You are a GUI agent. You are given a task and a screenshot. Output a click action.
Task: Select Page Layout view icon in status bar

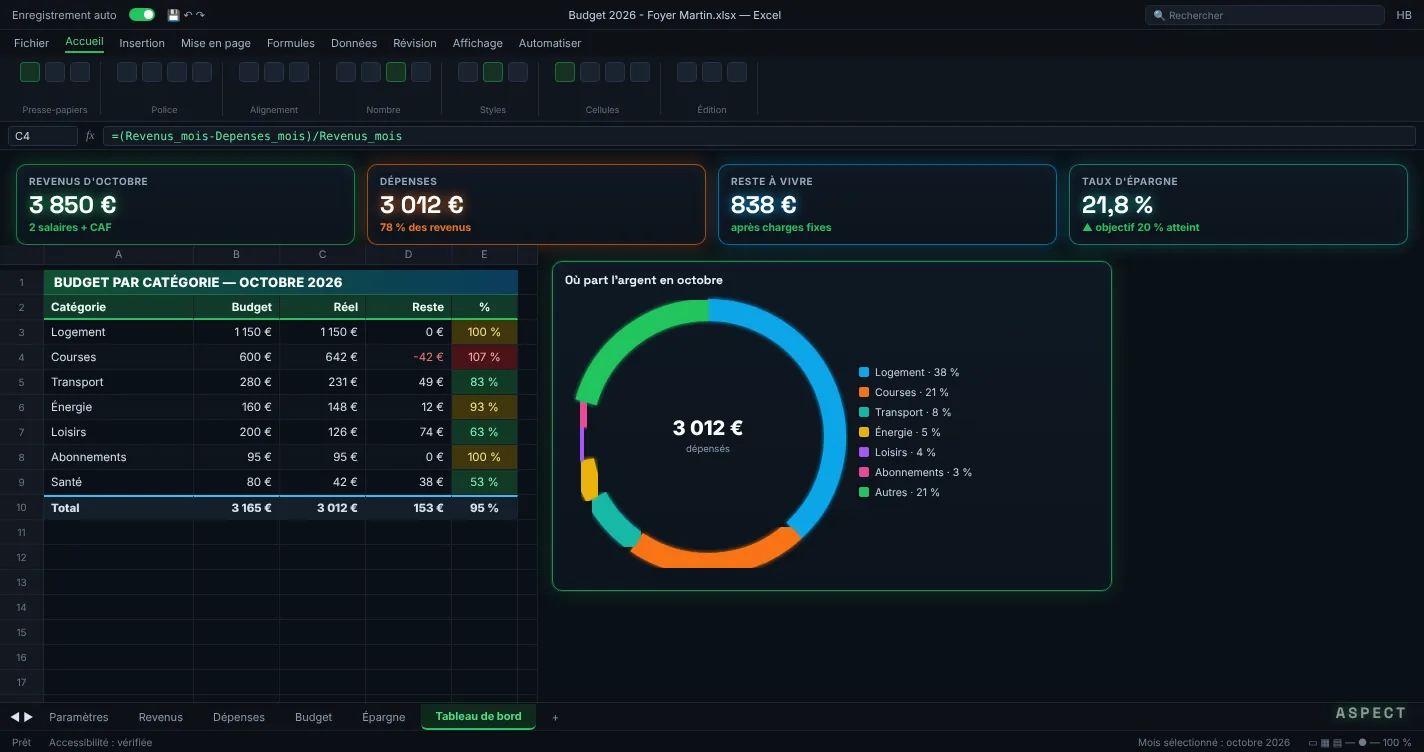[x=1324, y=743]
